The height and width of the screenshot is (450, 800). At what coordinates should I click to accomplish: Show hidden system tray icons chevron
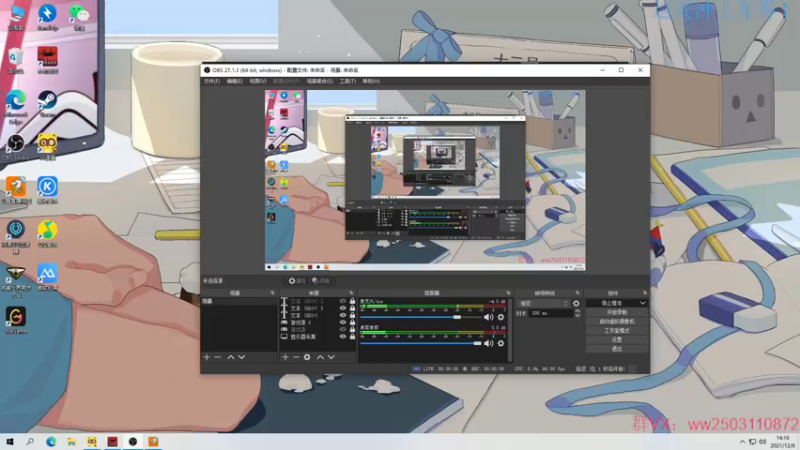(x=742, y=442)
